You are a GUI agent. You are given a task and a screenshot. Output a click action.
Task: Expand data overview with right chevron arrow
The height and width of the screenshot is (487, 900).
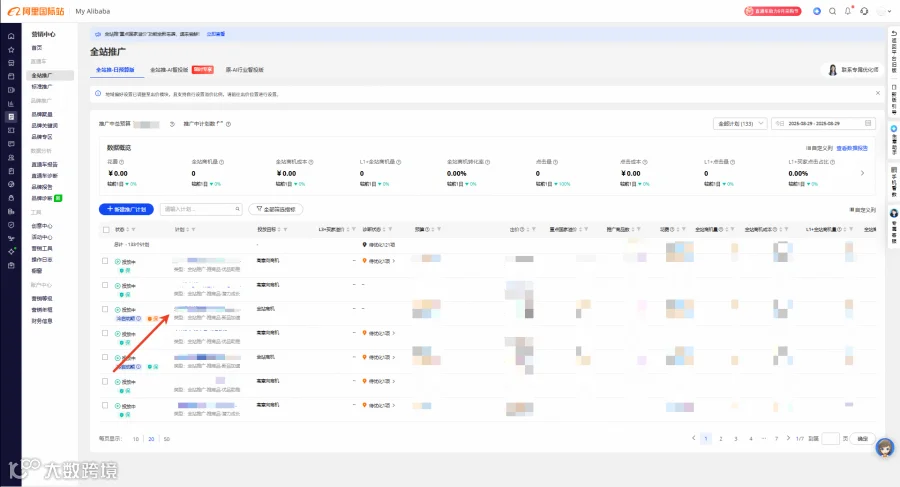coord(862,173)
